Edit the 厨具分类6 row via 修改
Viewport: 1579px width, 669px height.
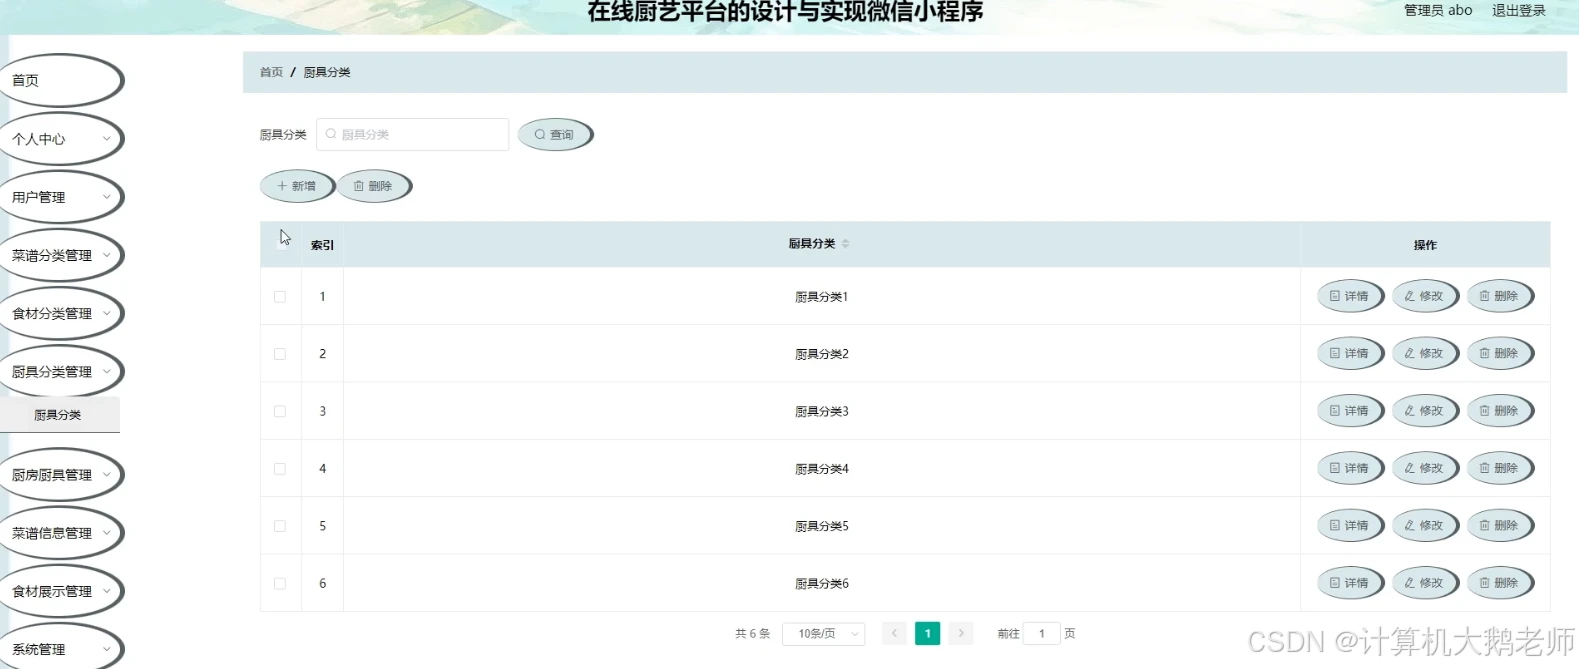pyautogui.click(x=1425, y=583)
